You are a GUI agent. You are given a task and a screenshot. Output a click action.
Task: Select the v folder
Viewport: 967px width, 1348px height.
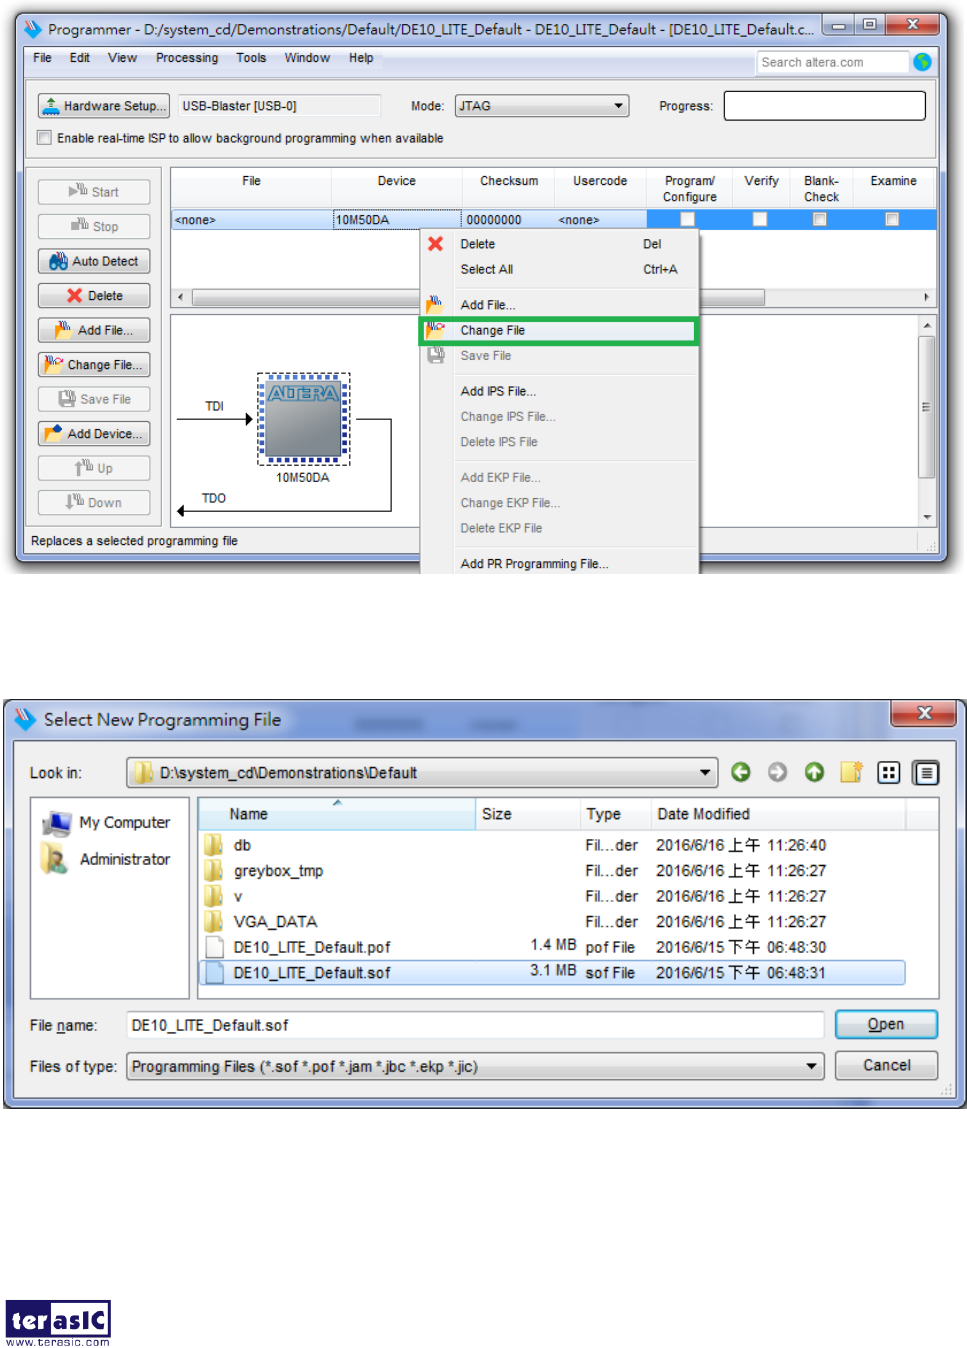(x=238, y=897)
